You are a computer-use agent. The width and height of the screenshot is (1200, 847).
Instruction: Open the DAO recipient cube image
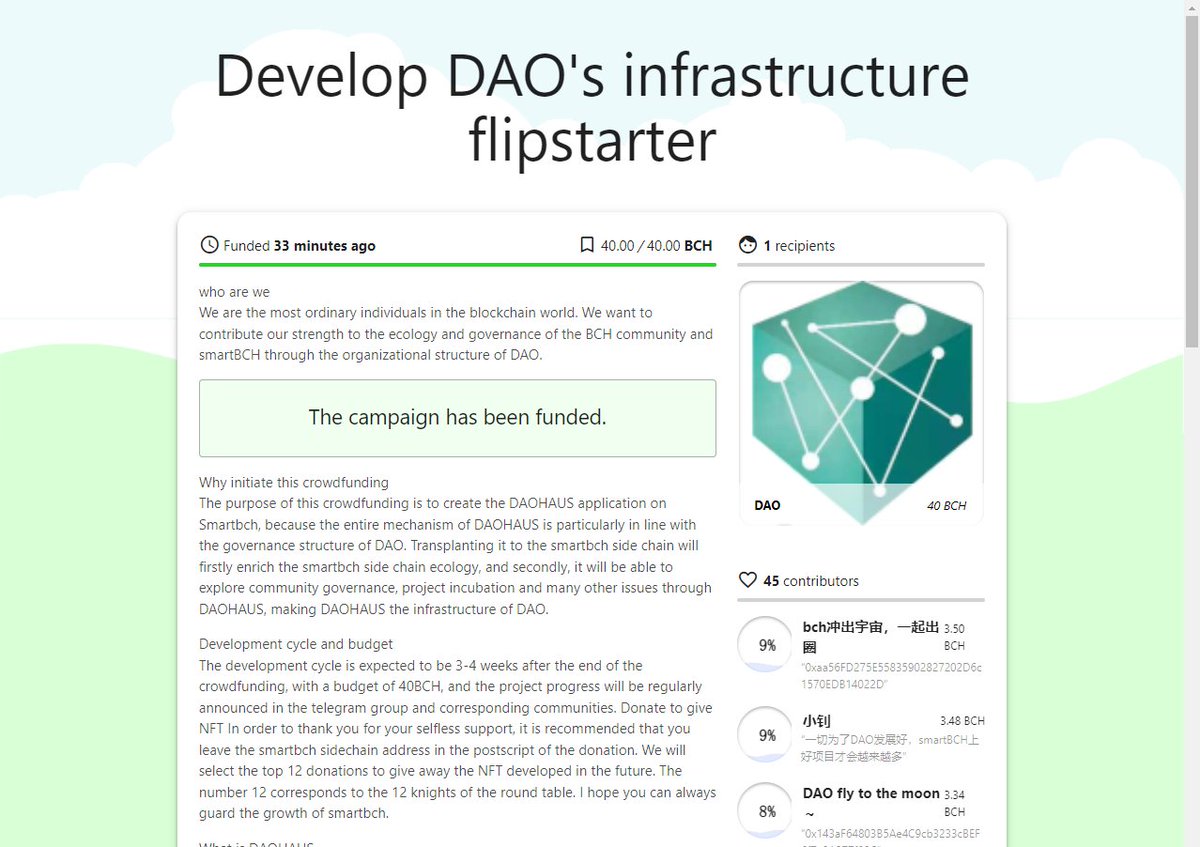(x=861, y=403)
